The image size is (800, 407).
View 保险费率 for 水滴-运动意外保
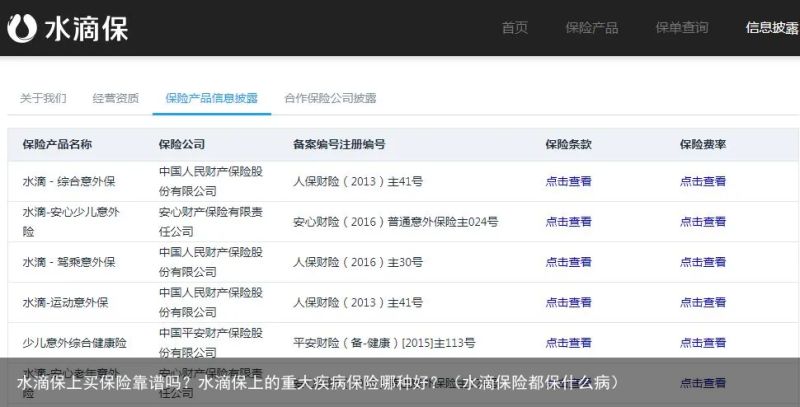703,302
